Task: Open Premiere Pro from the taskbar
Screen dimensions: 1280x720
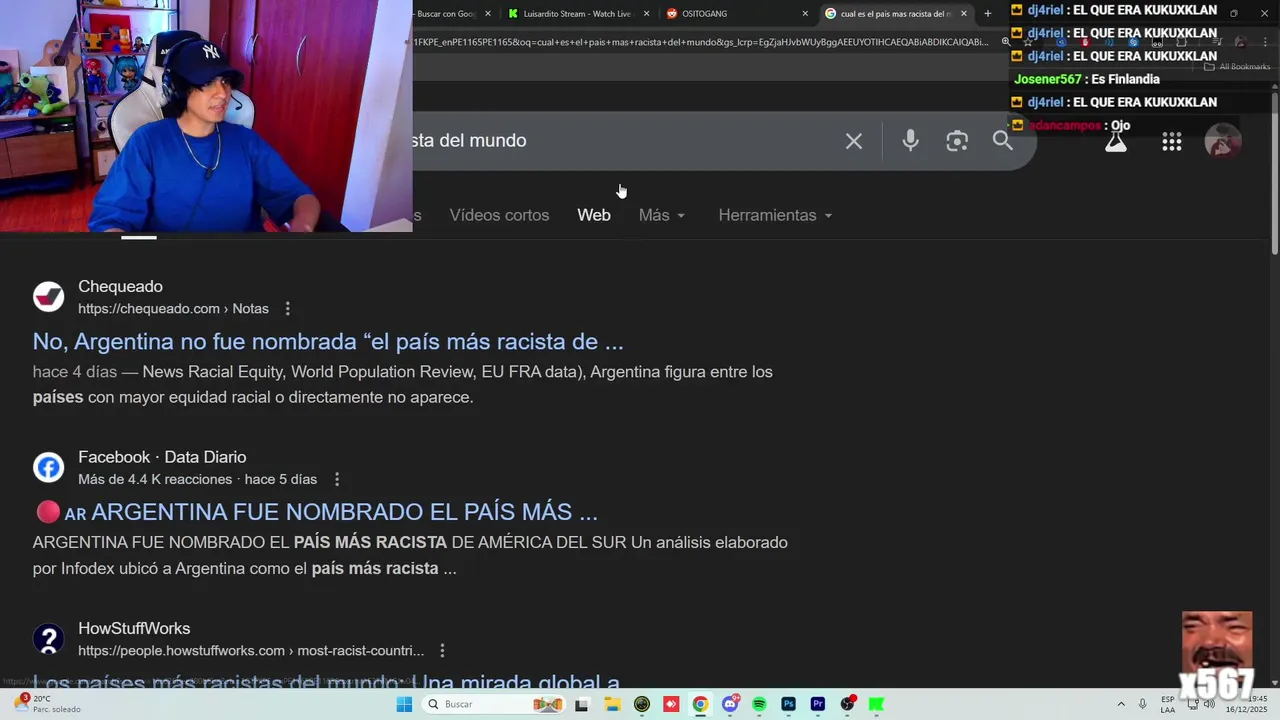Action: click(818, 704)
